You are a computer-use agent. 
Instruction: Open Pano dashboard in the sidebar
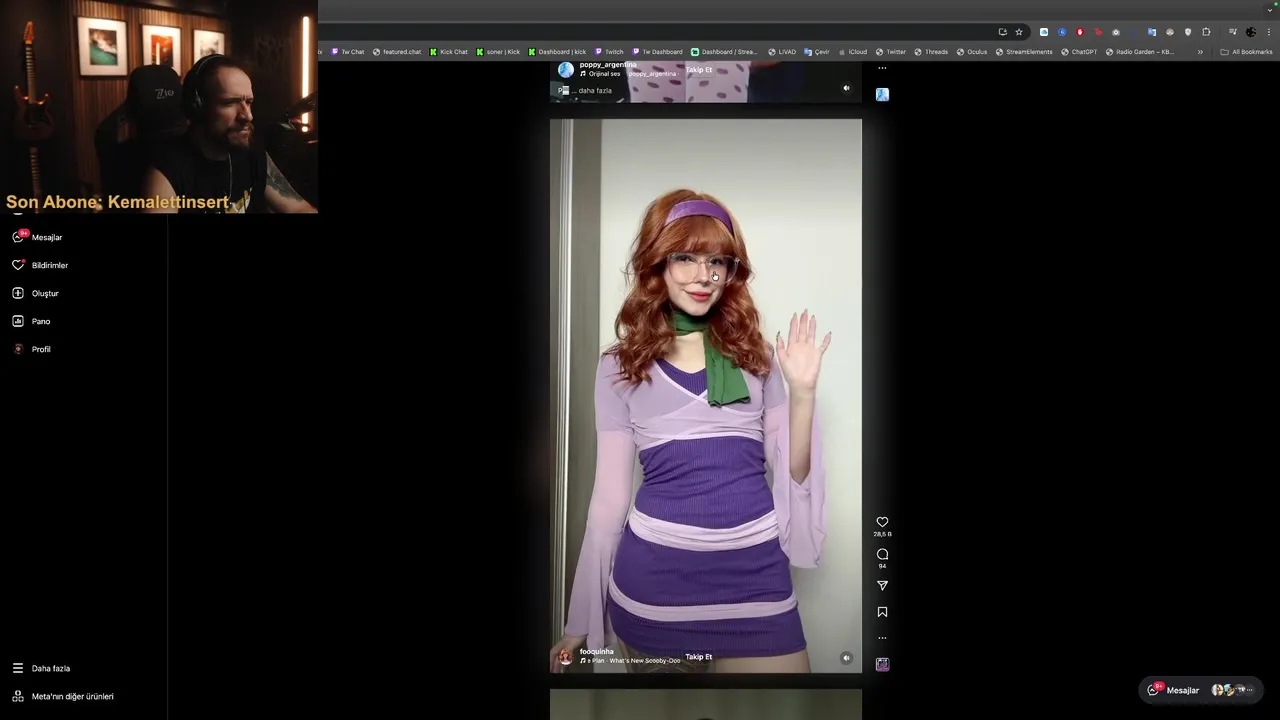pos(31,321)
